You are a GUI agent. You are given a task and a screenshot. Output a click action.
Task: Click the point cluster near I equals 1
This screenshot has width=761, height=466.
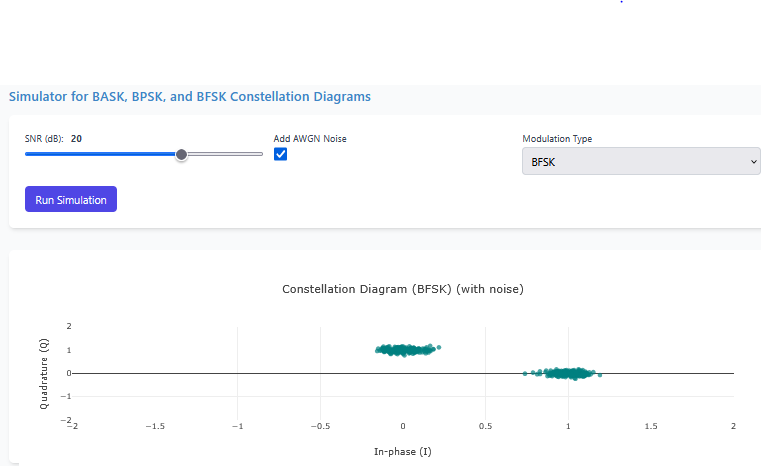pos(563,373)
